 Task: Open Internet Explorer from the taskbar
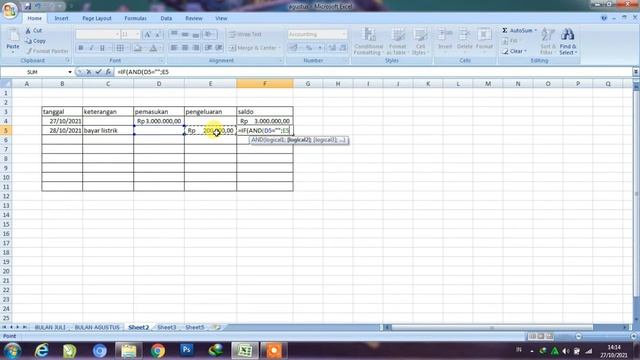point(42,351)
